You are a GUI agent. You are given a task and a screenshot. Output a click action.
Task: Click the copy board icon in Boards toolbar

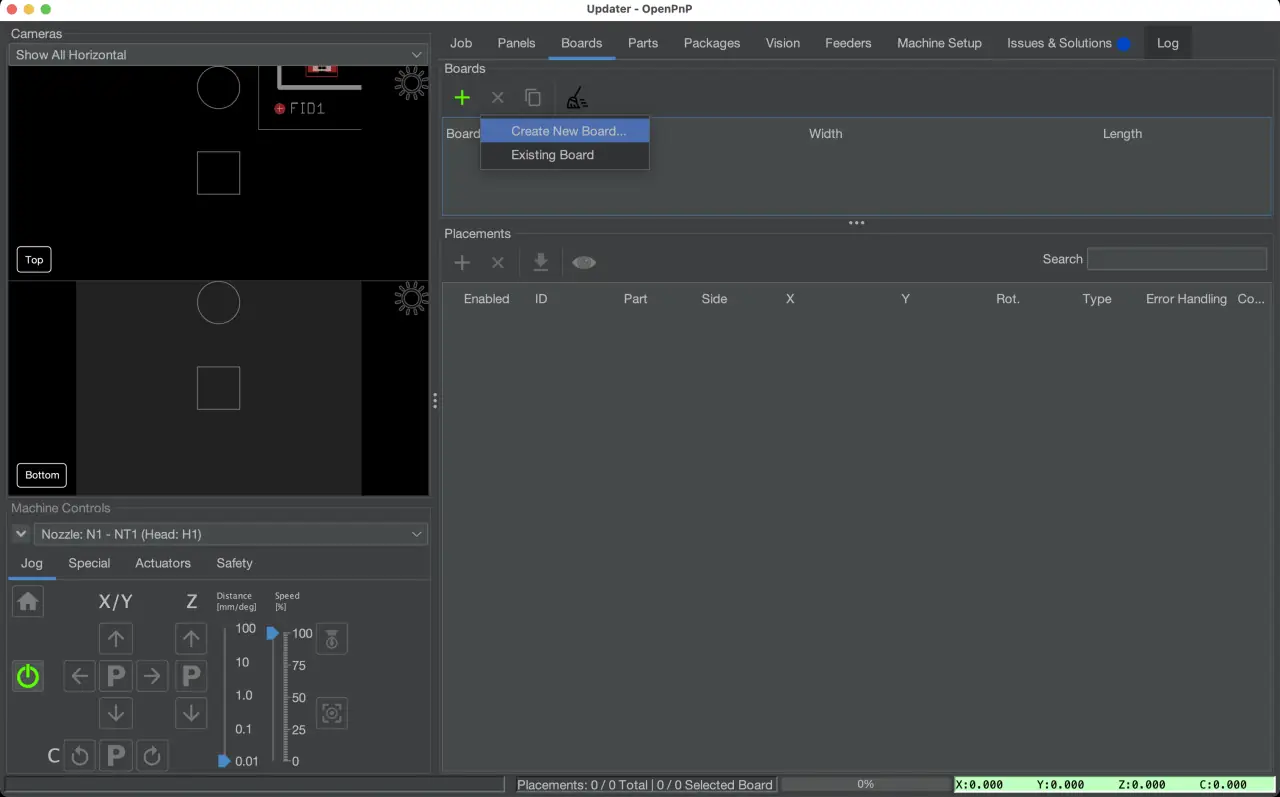(533, 98)
